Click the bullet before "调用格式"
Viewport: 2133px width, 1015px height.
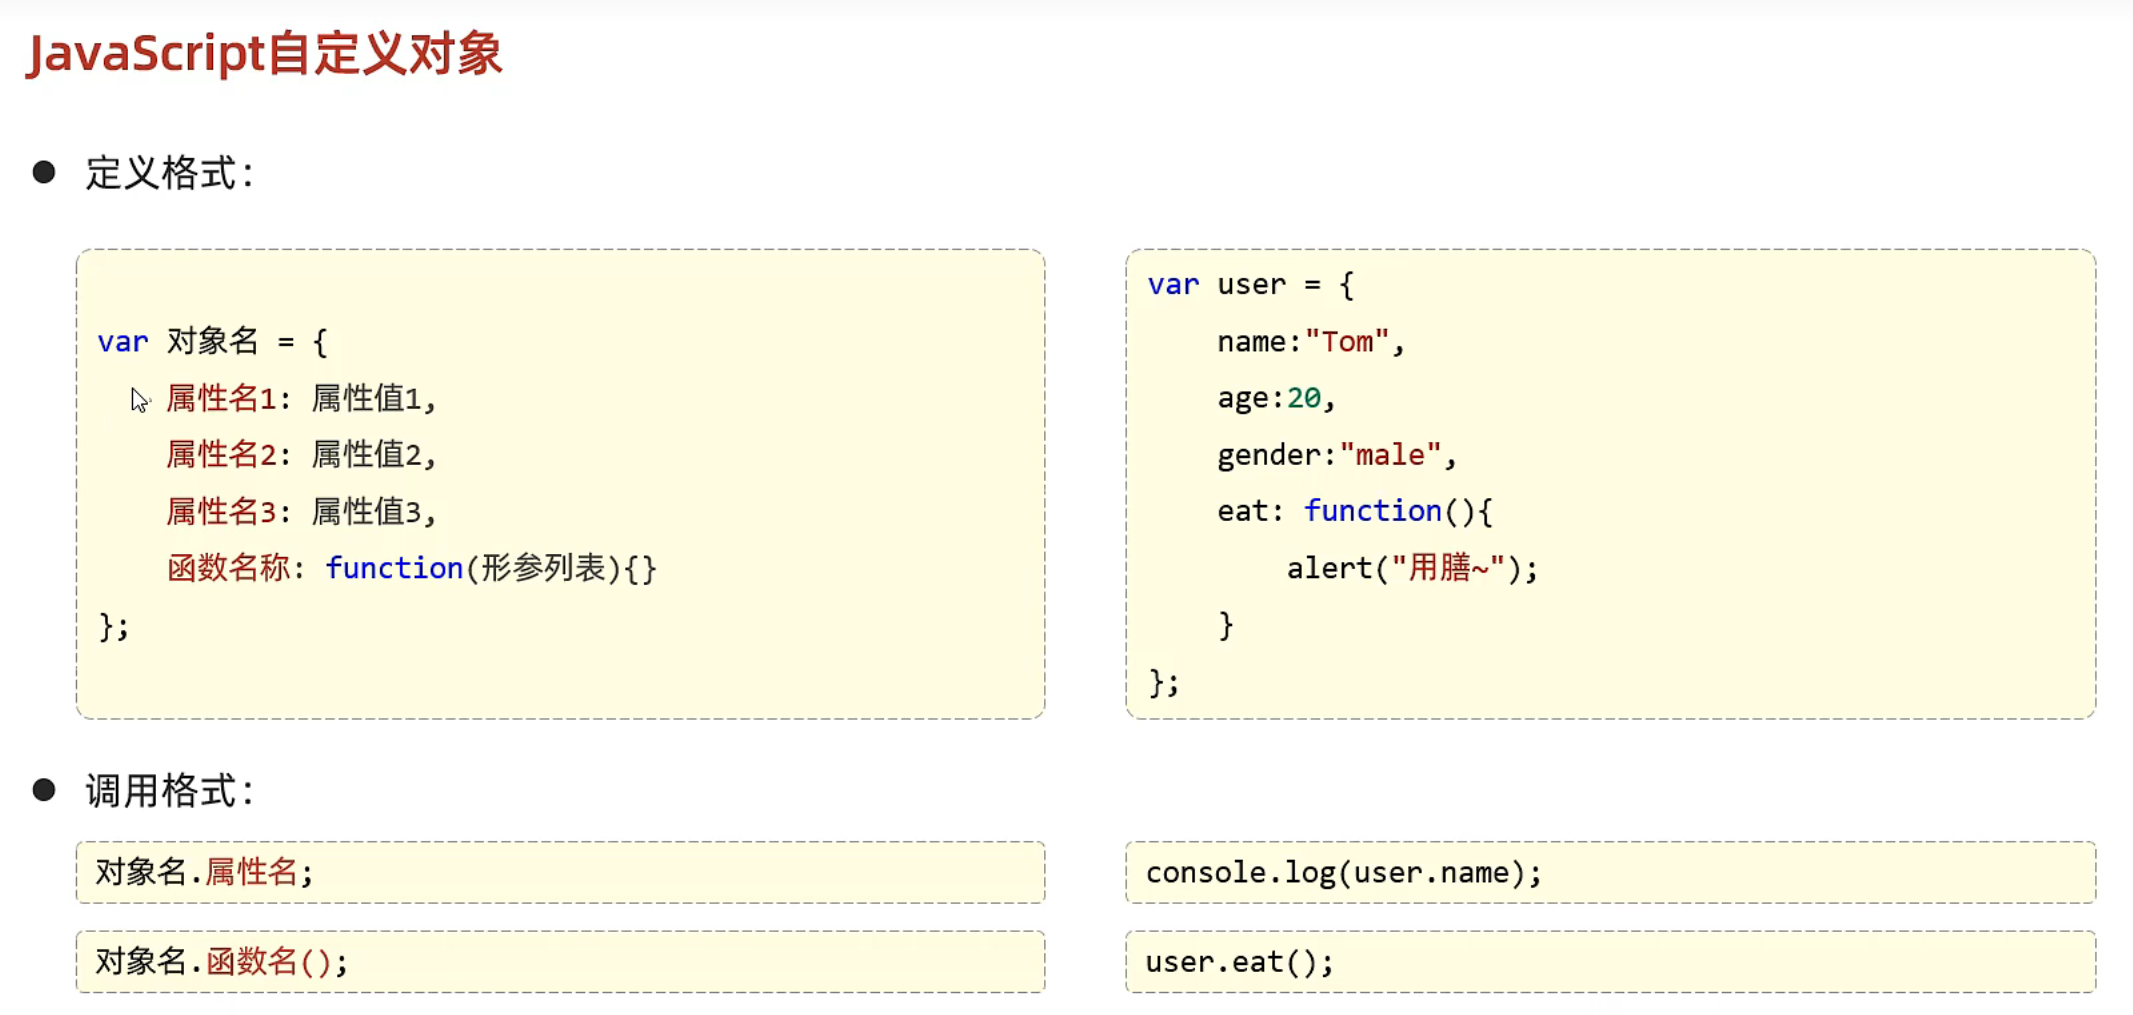[44, 790]
